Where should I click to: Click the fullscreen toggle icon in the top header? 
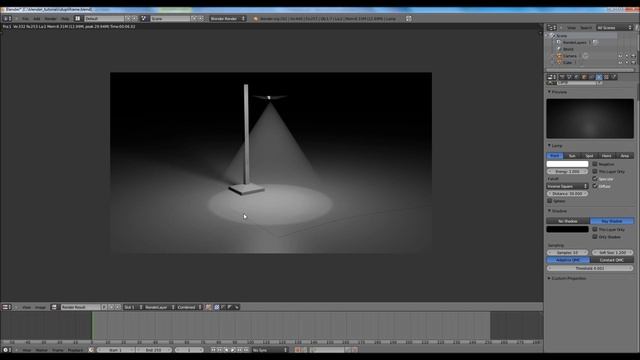tap(409, 19)
